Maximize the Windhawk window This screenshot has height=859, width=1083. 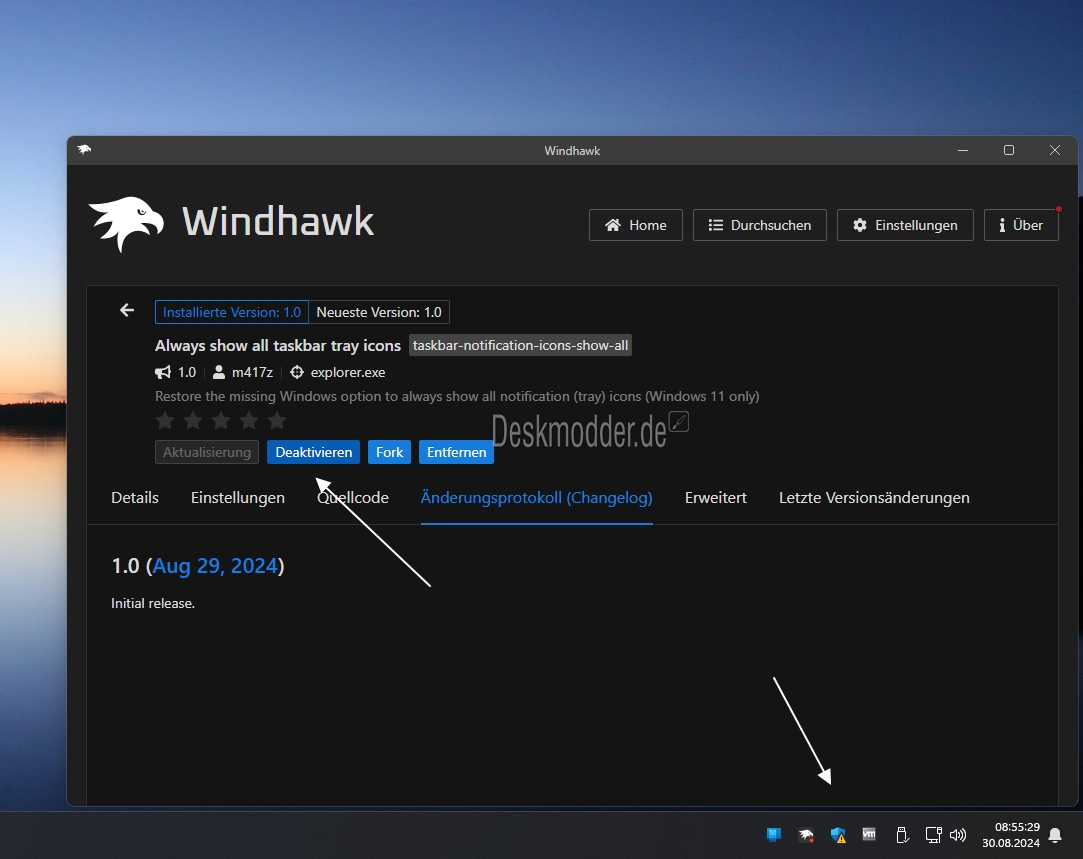1009,151
